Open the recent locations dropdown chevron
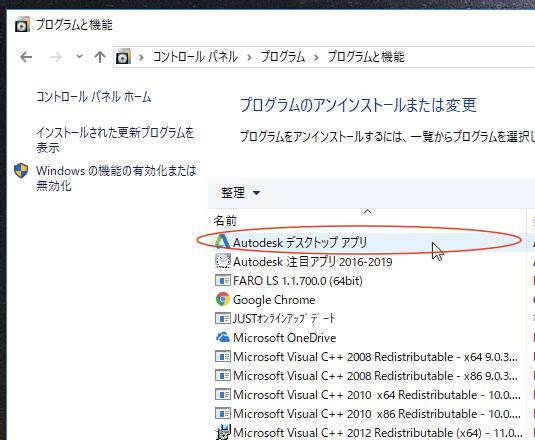Viewport: 535px width, 440px height. click(x=79, y=57)
